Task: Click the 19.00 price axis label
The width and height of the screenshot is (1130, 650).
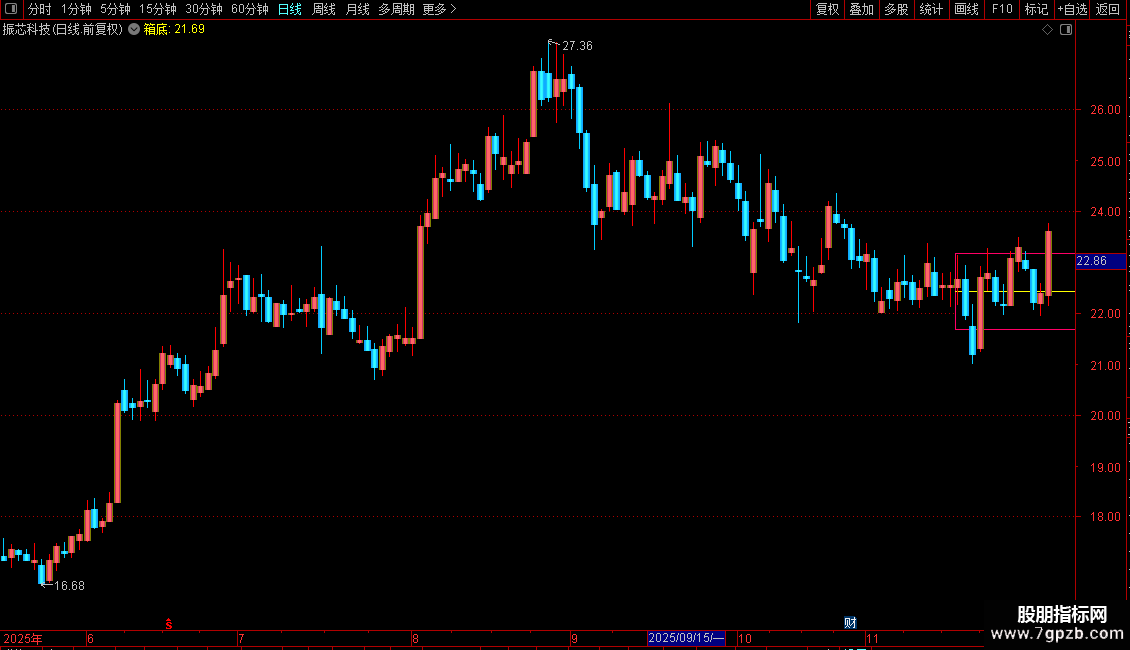Action: click(1105, 468)
